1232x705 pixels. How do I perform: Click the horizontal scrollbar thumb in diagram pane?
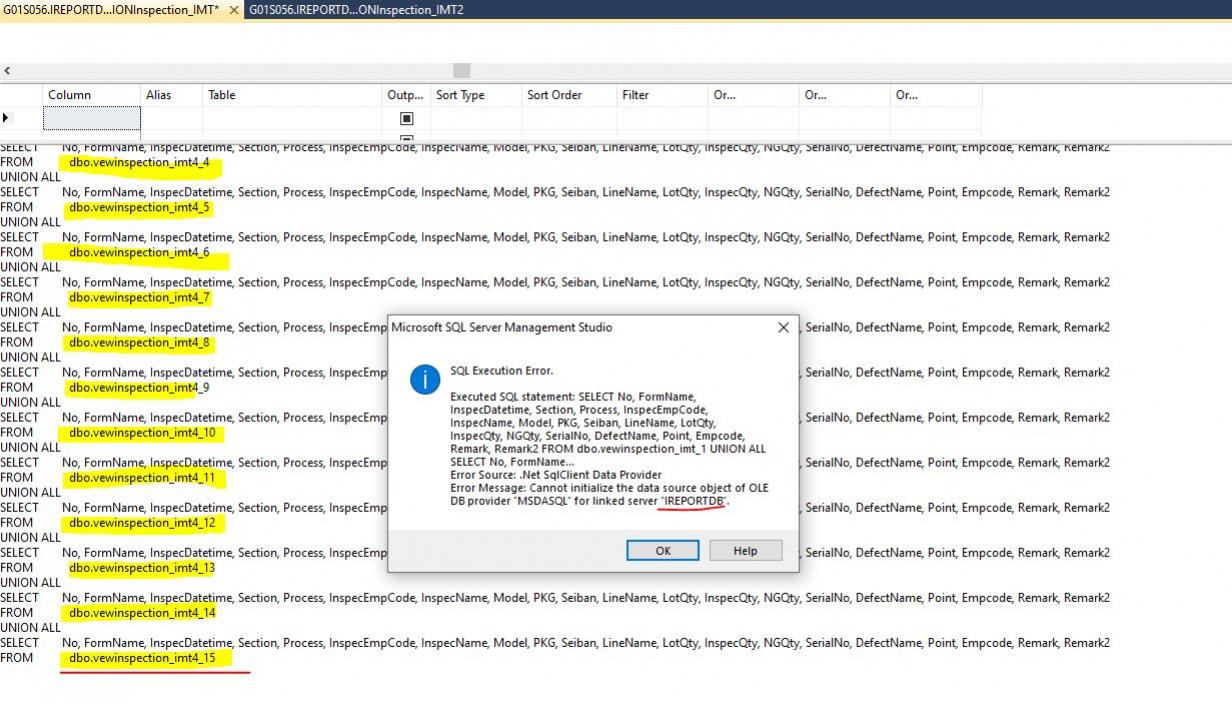pos(461,71)
